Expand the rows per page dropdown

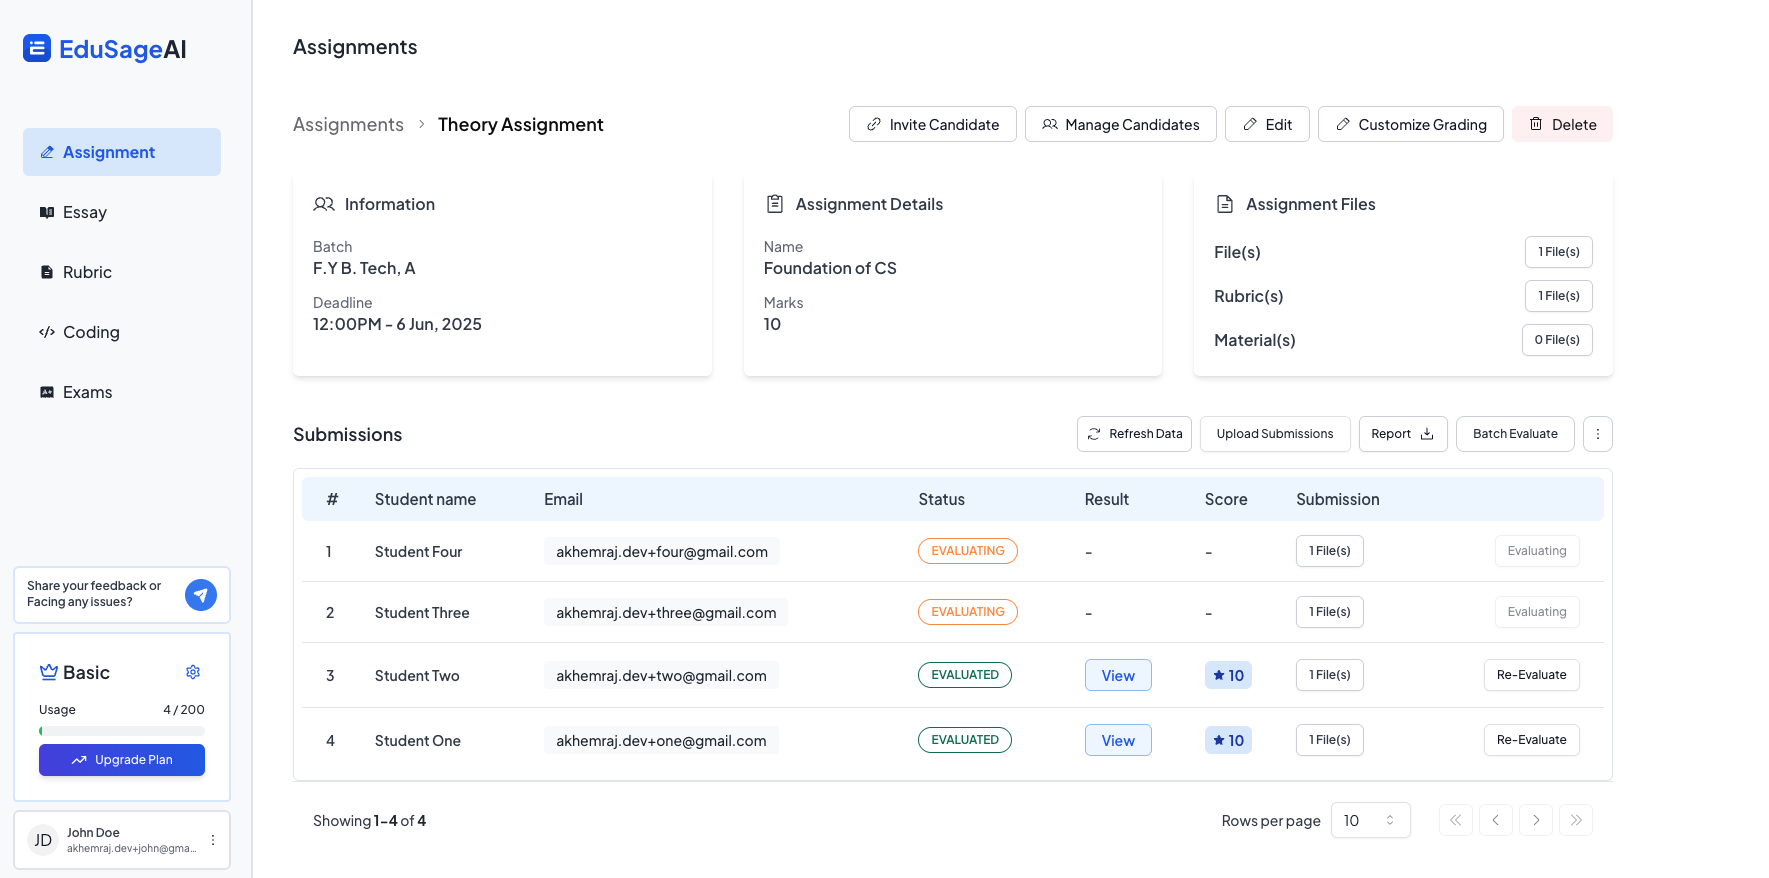1370,820
